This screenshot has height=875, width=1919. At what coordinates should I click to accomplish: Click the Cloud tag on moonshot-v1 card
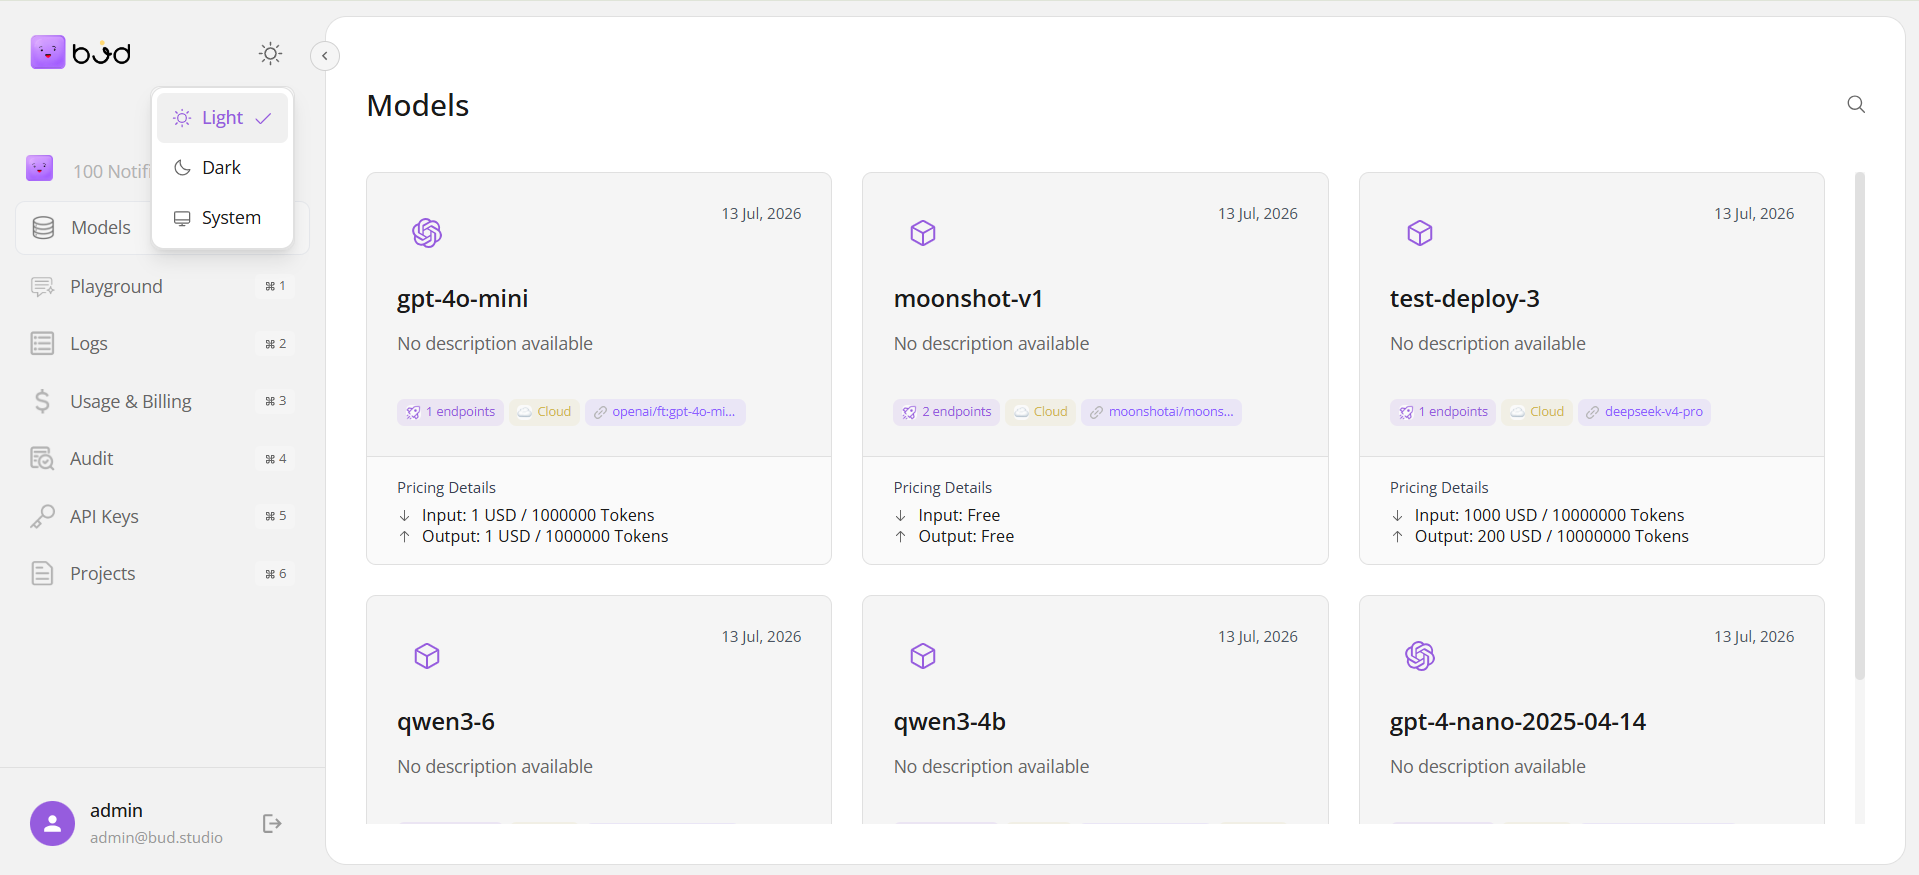coord(1041,412)
